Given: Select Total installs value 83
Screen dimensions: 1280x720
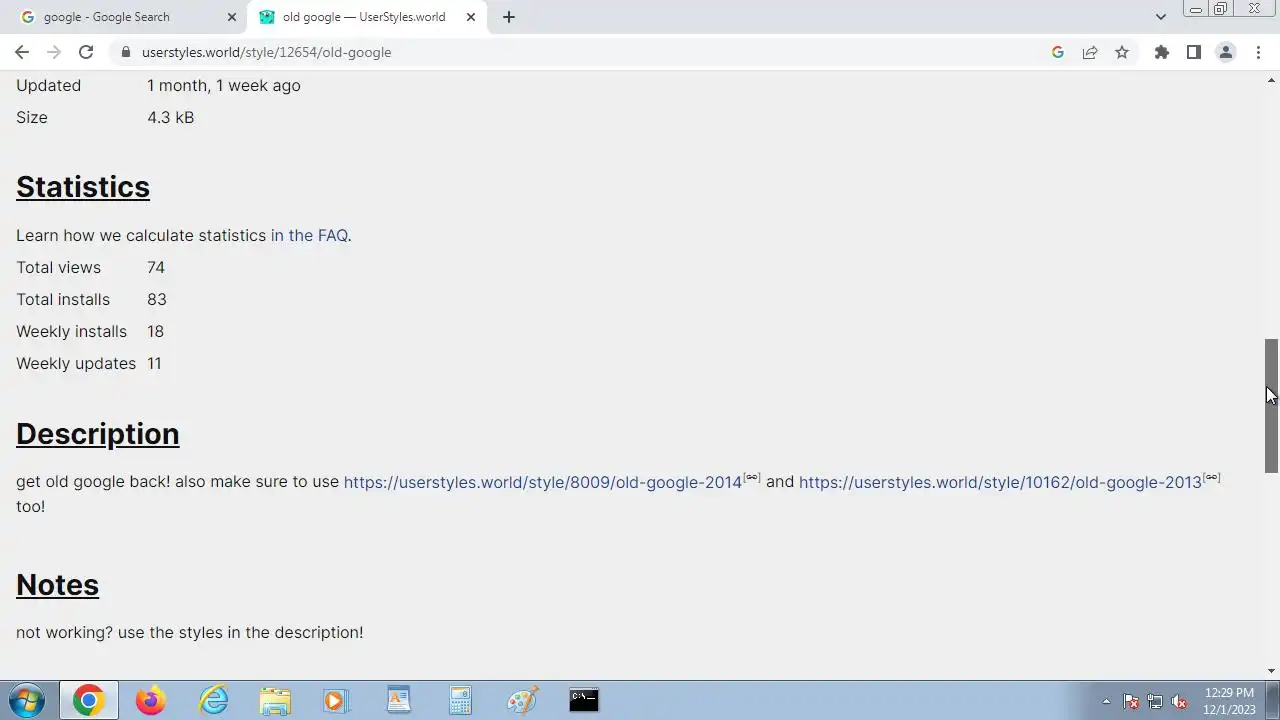Looking at the screenshot, I should pyautogui.click(x=157, y=300).
